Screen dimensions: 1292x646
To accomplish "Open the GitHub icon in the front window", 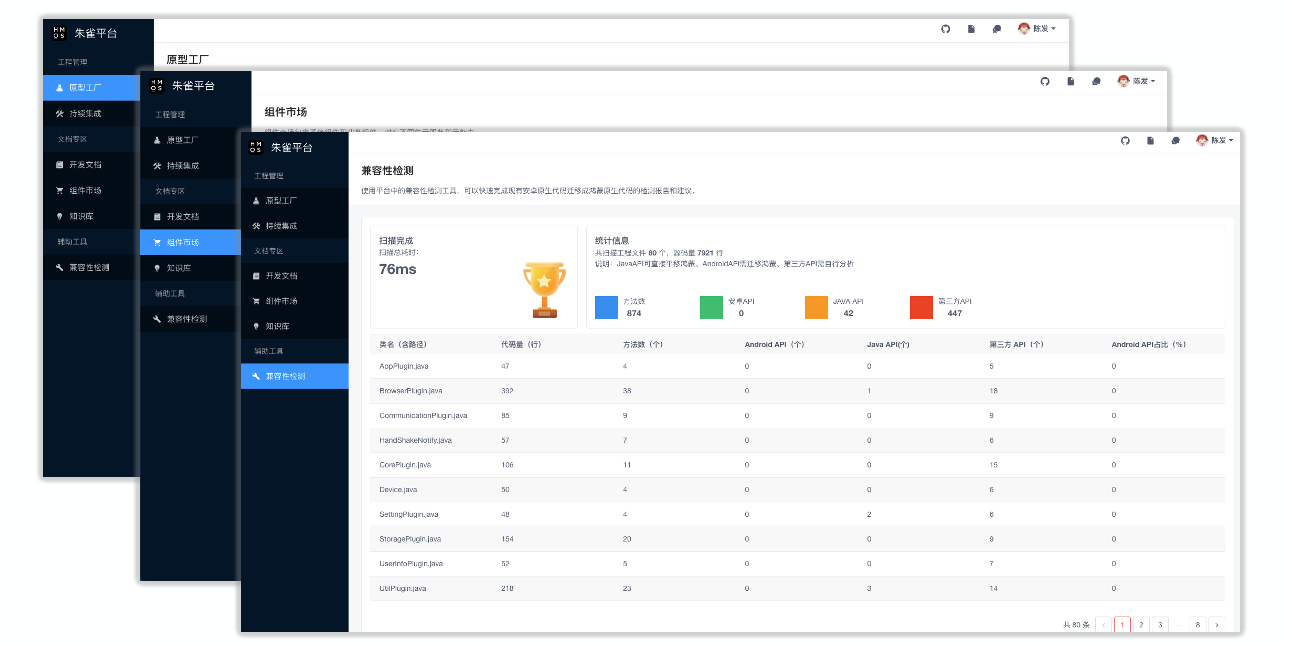I will [x=1125, y=141].
